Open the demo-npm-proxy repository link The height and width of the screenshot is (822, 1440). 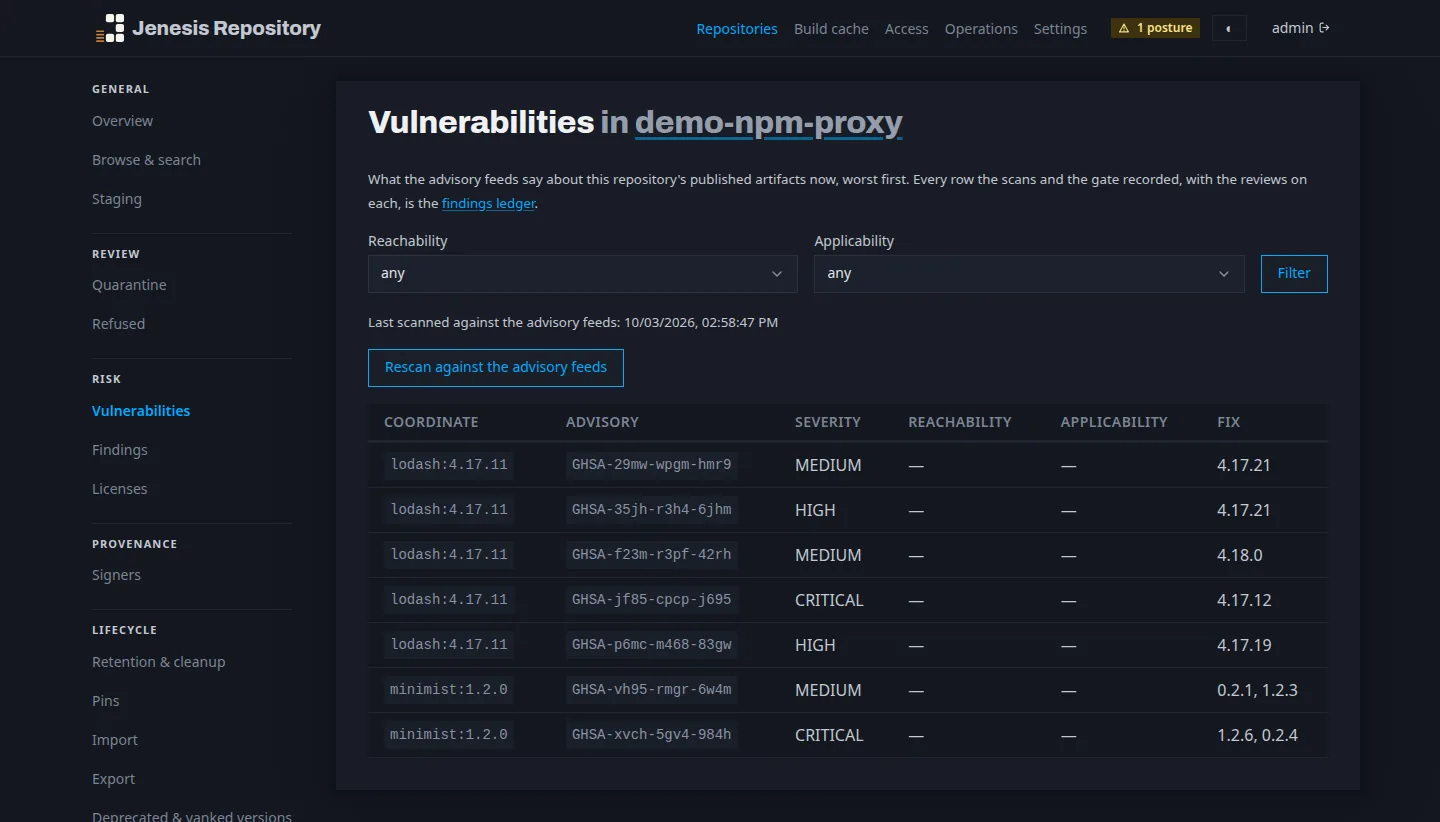(769, 122)
